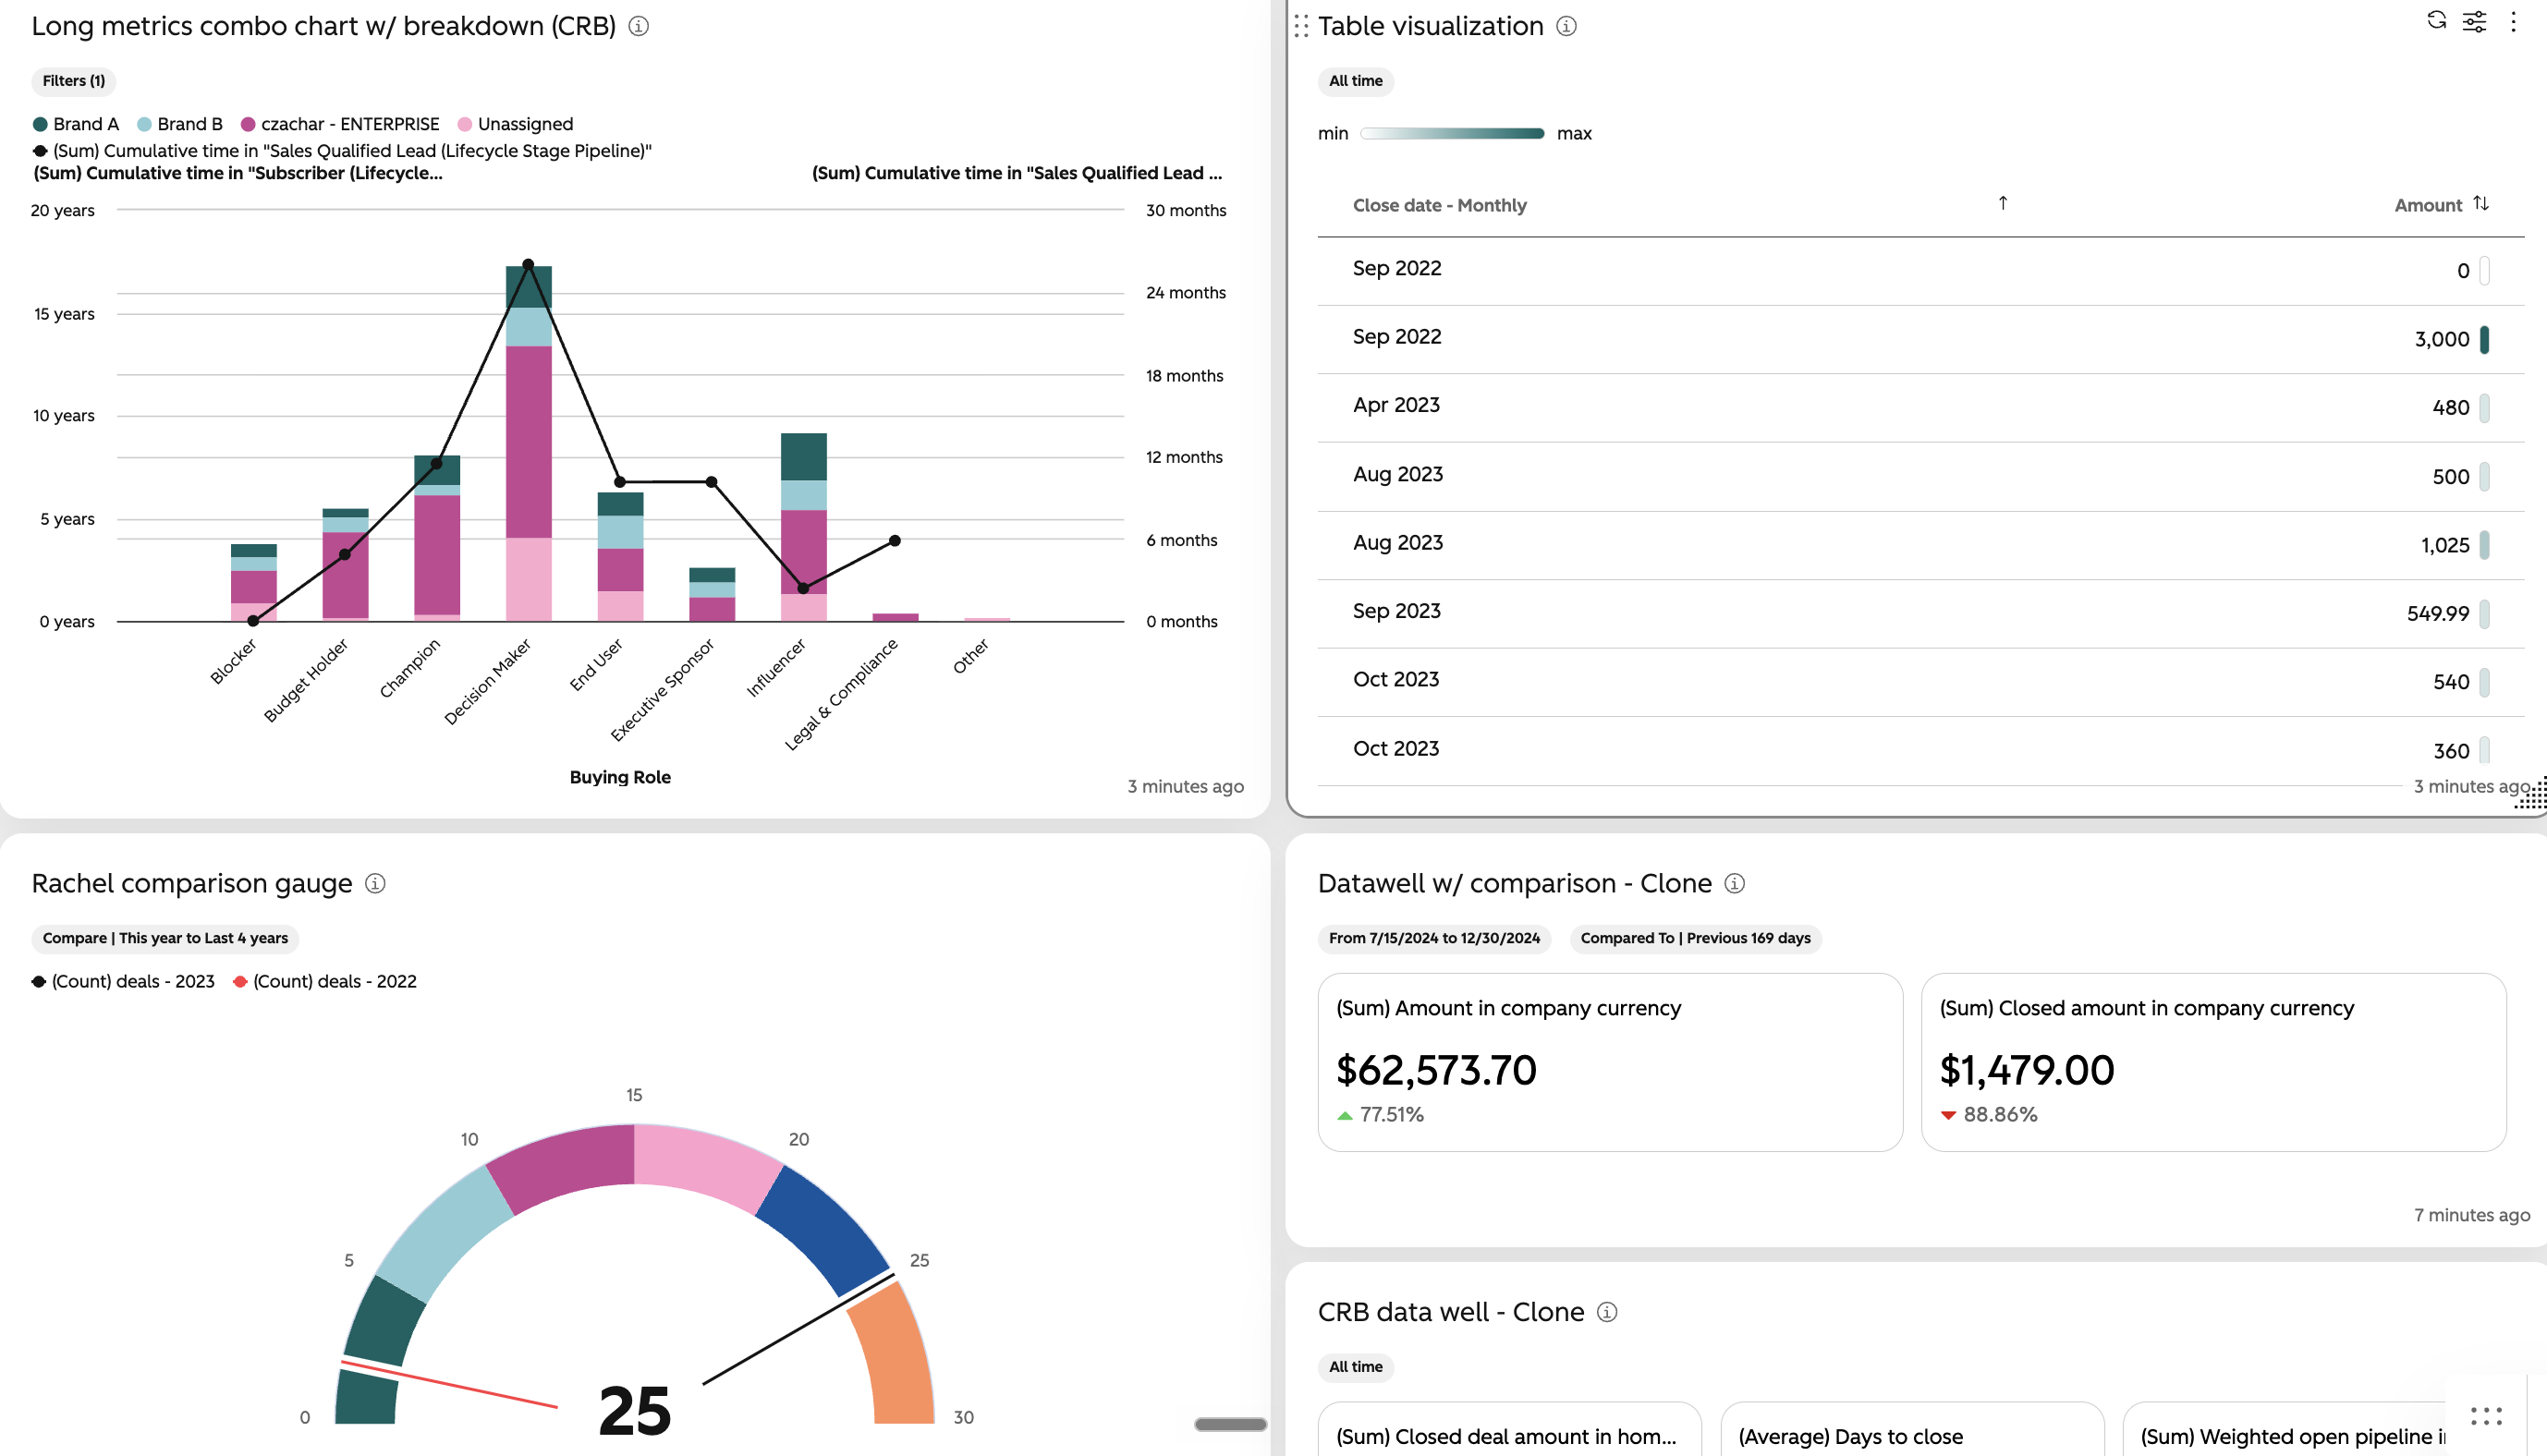2547x1456 pixels.
Task: Click Sep 2022 row with amount 3,000
Action: tap(1921, 339)
